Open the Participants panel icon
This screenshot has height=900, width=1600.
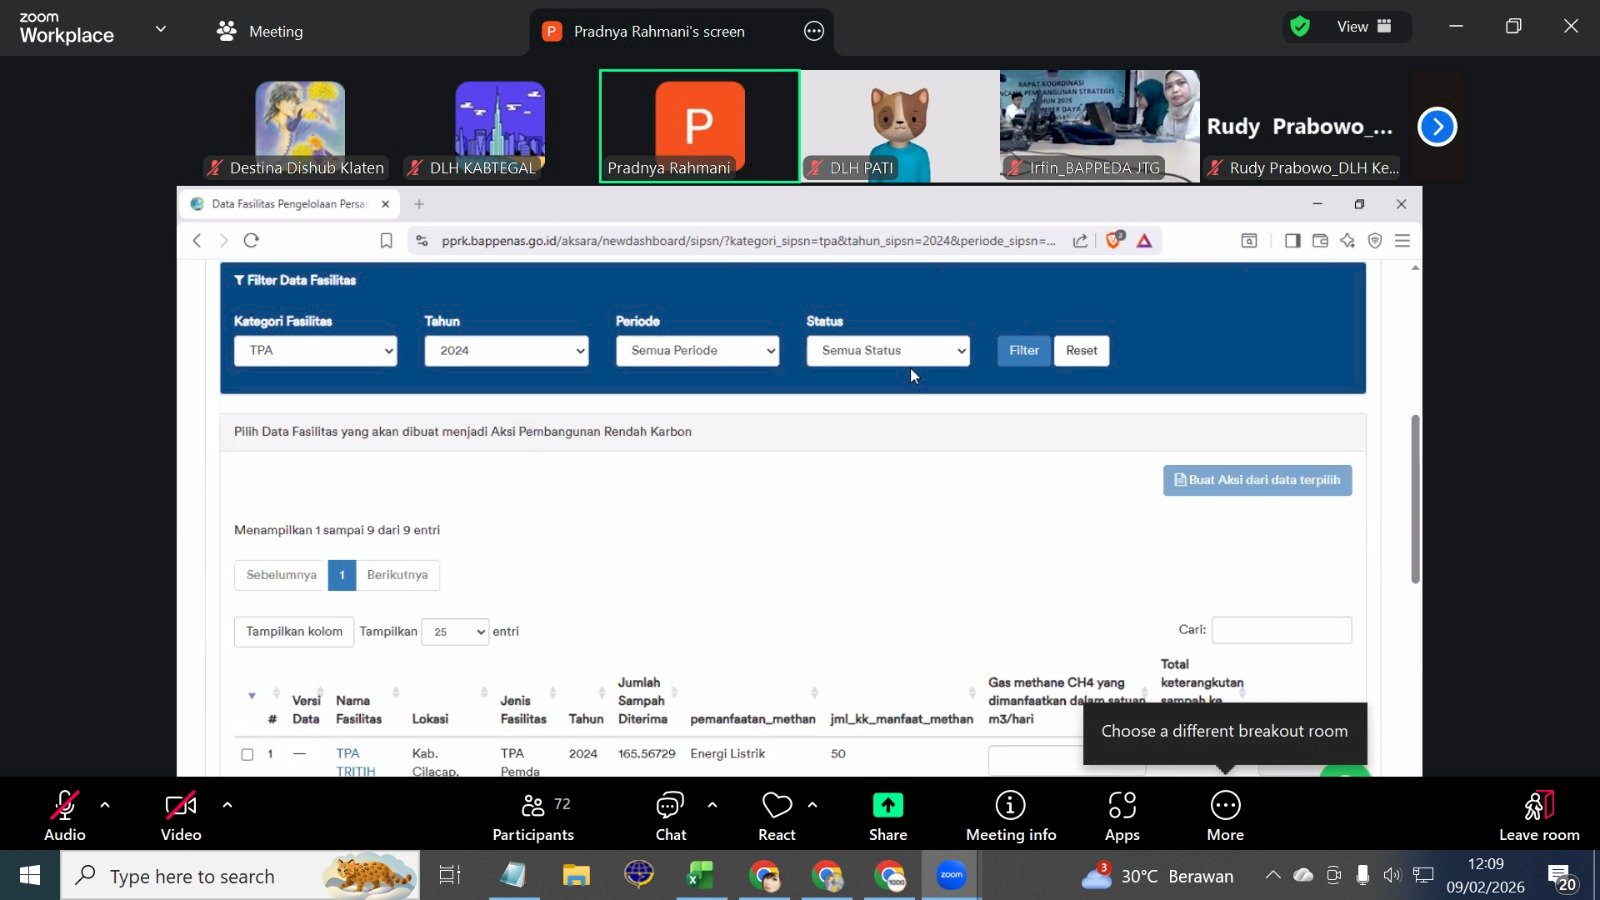tap(533, 806)
